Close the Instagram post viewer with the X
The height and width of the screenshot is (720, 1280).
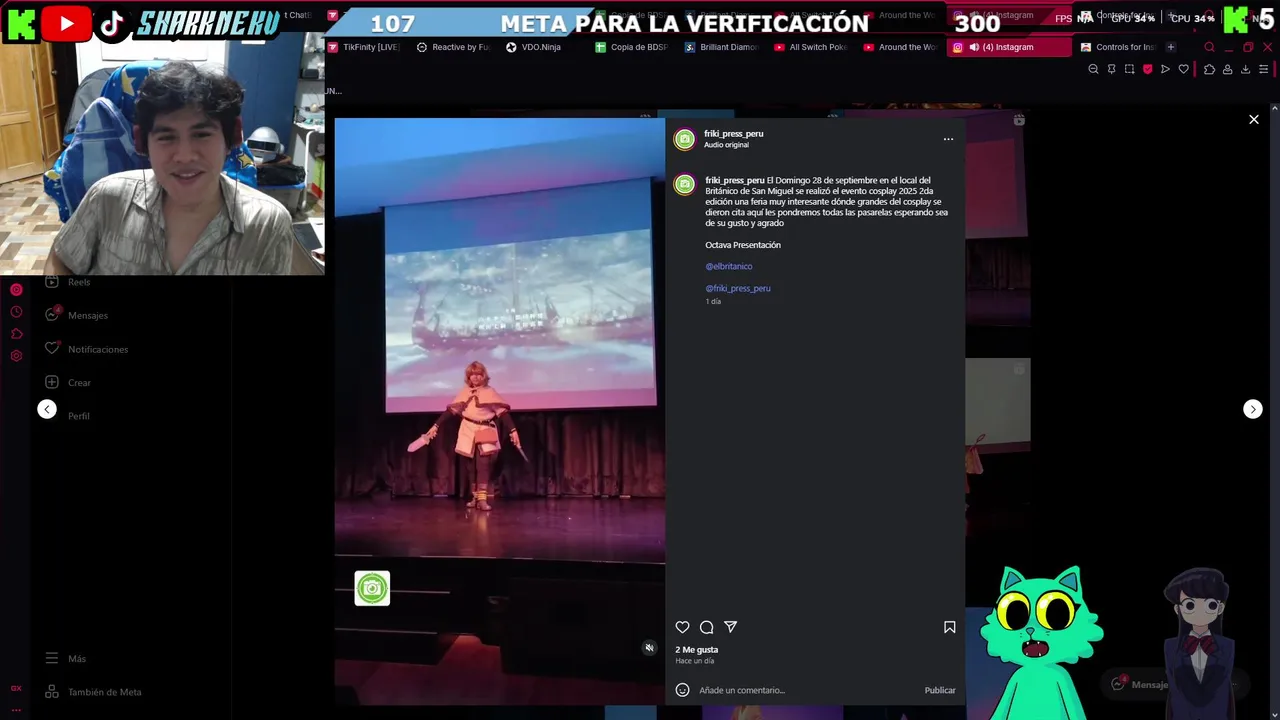pyautogui.click(x=1253, y=119)
